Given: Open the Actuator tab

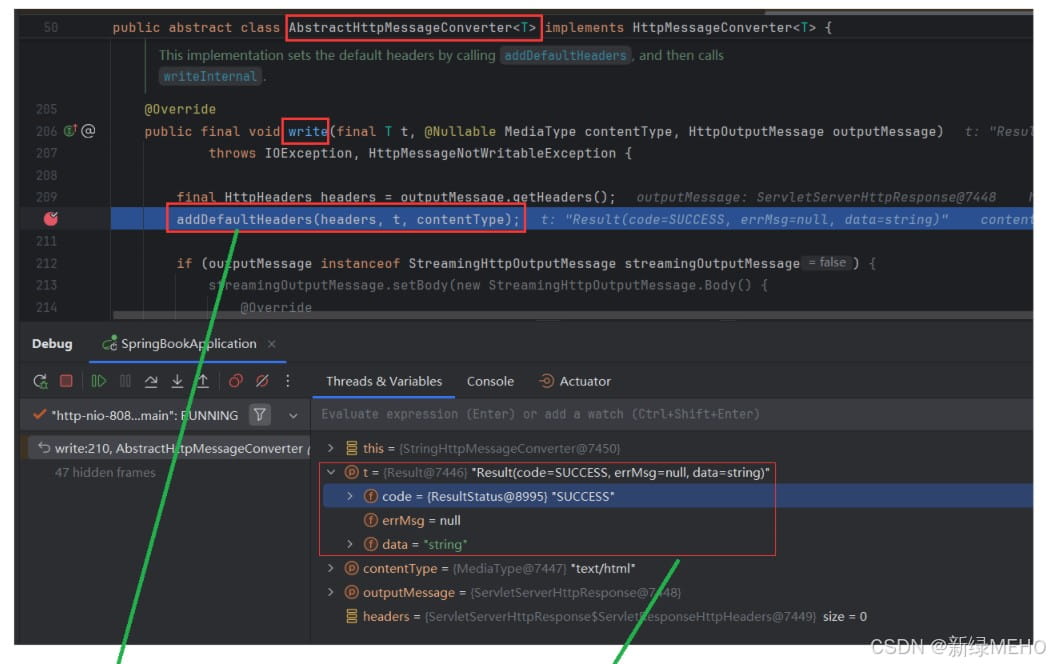Looking at the screenshot, I should (x=575, y=382).
